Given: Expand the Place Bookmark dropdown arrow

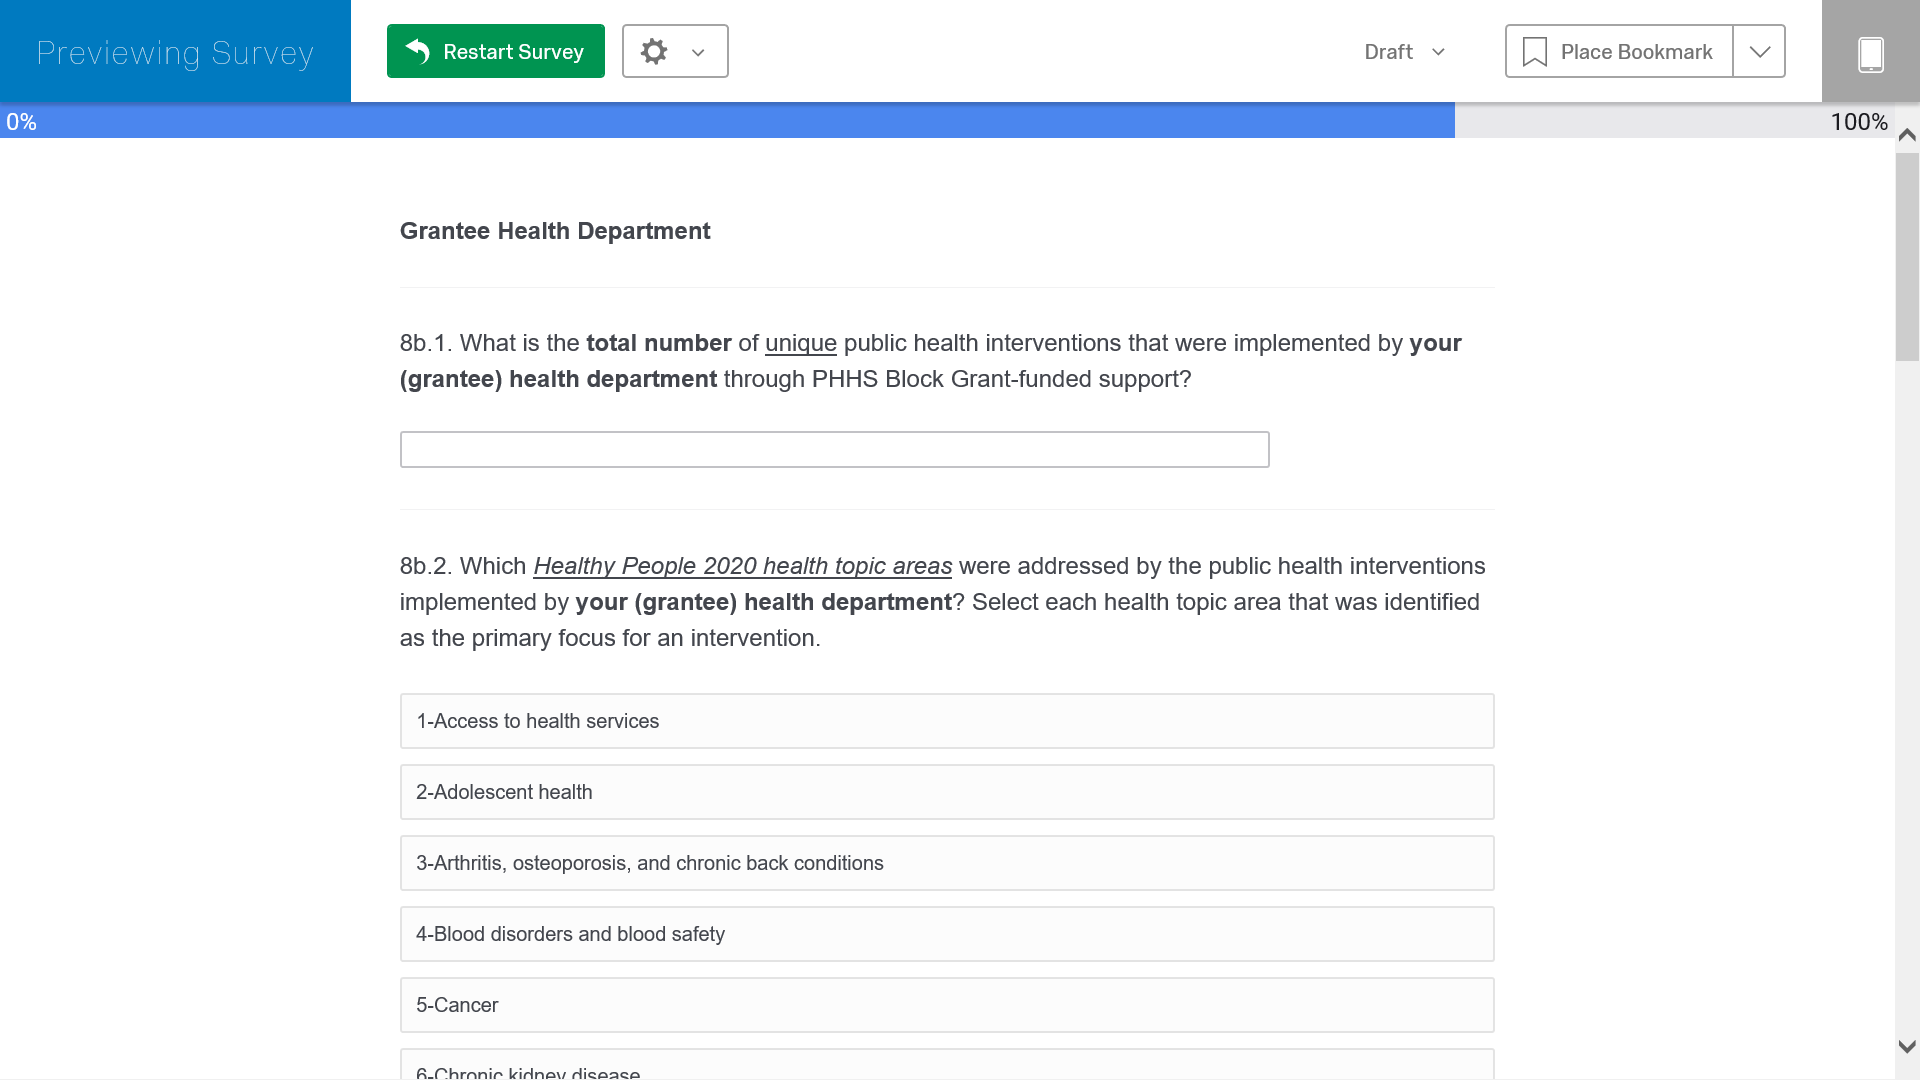Looking at the screenshot, I should tap(1759, 52).
